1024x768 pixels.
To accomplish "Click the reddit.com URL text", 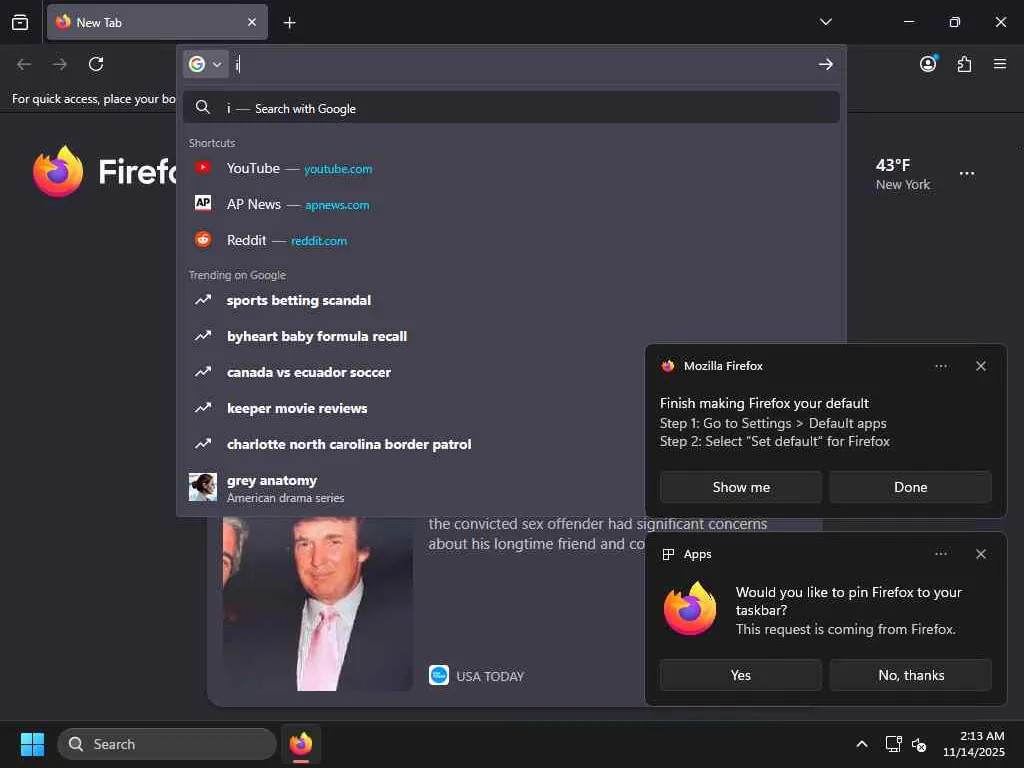I will (319, 241).
